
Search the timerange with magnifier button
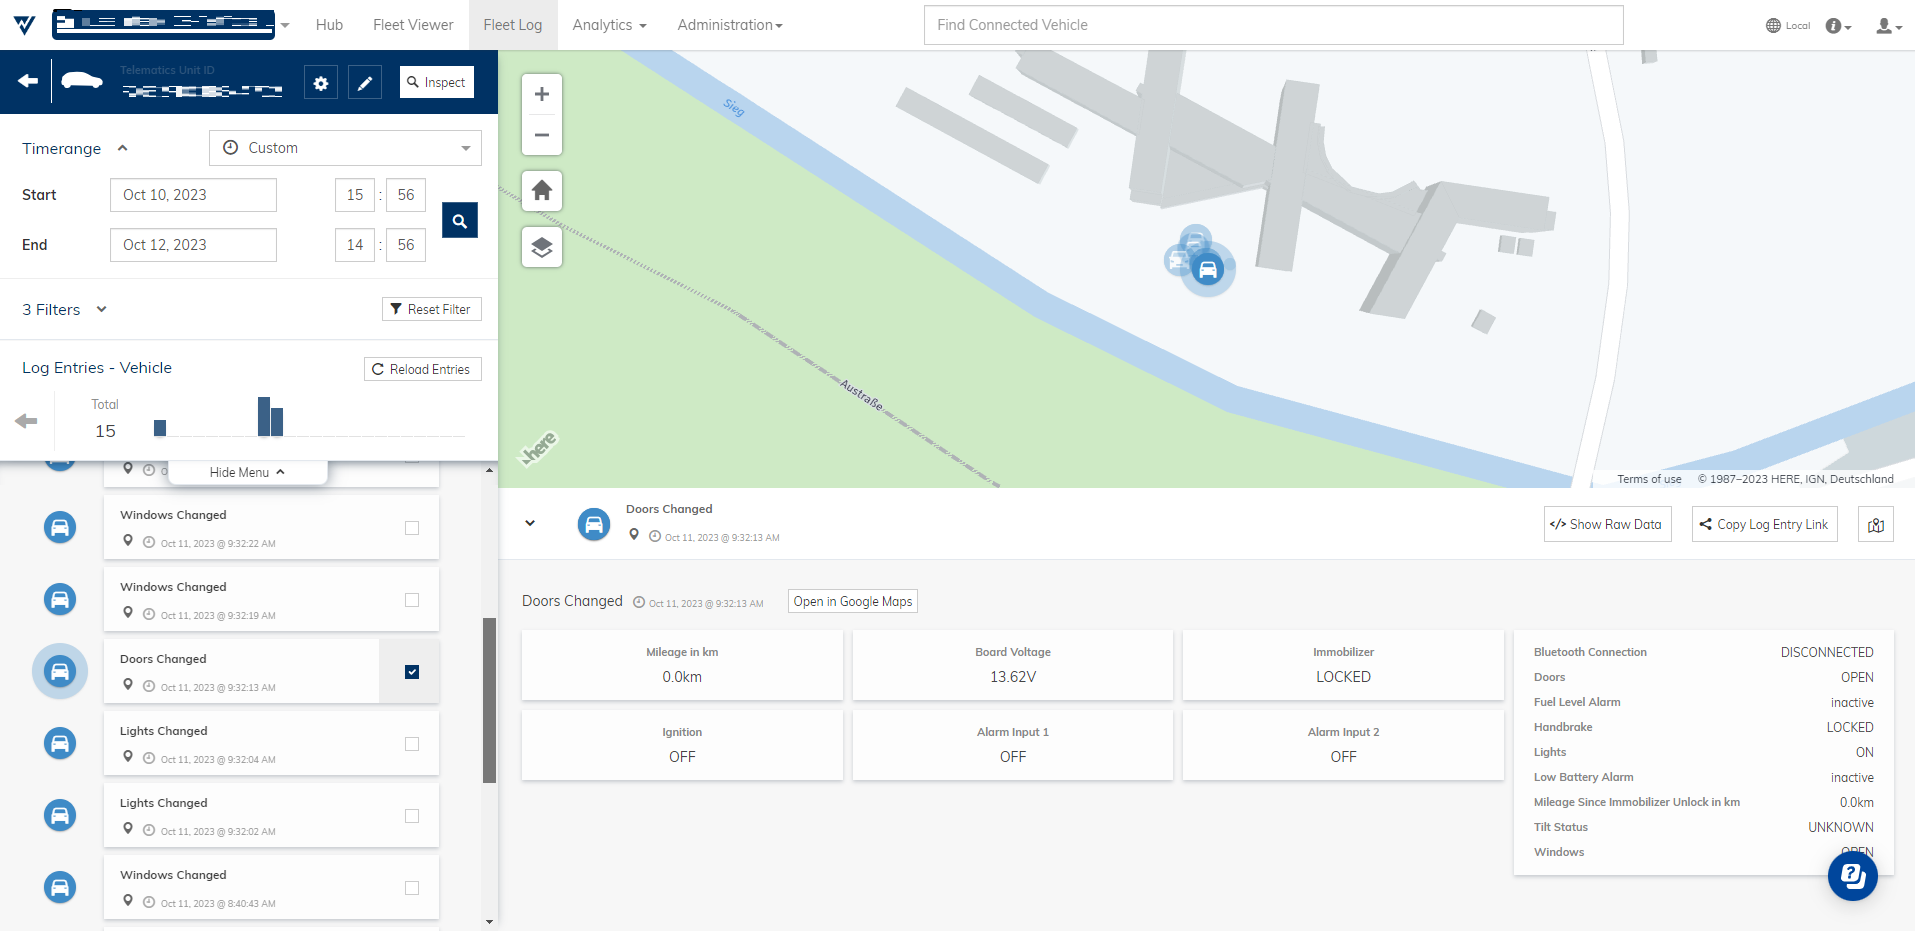coord(460,220)
